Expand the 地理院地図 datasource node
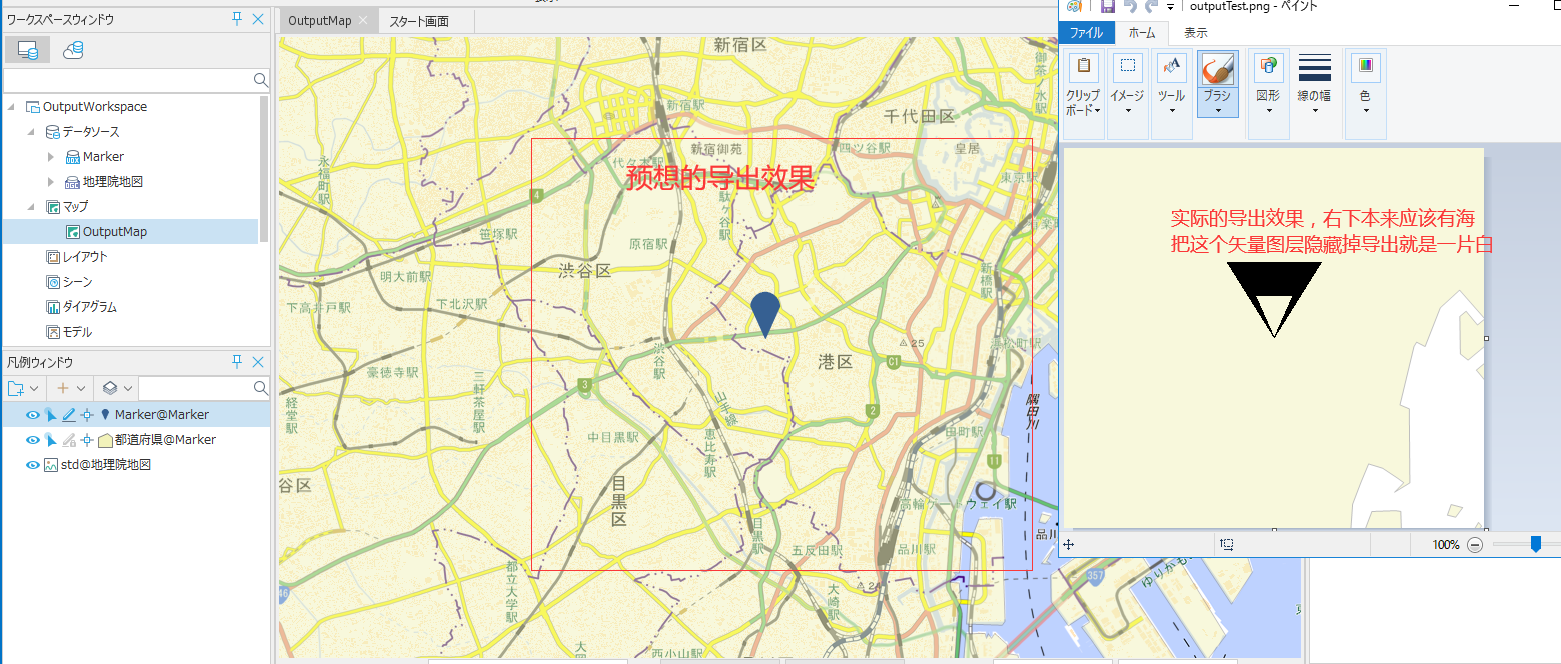The width and height of the screenshot is (1561, 664). [x=51, y=182]
